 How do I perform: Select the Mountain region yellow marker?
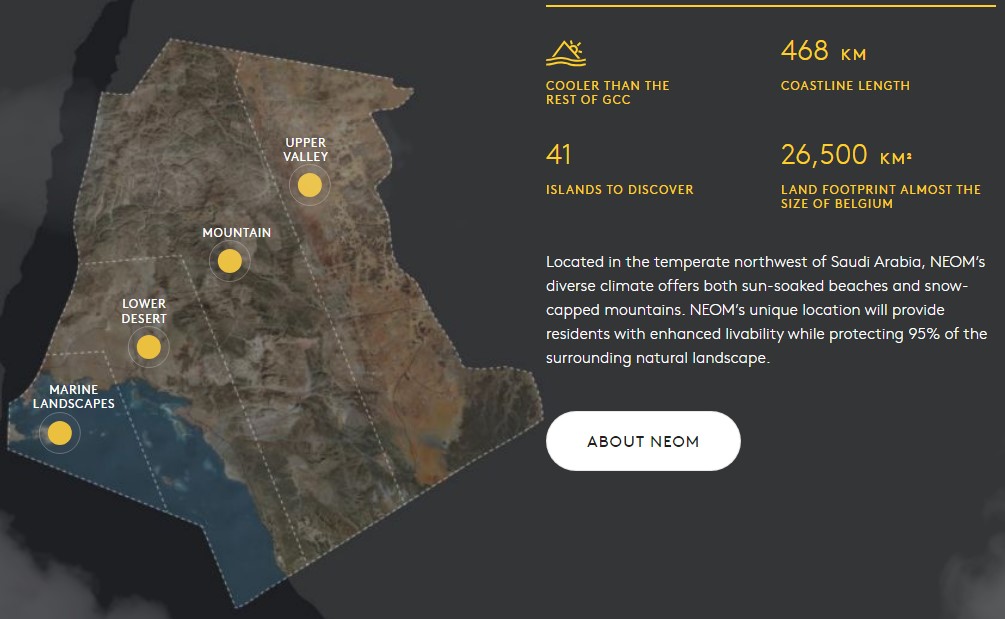[229, 261]
